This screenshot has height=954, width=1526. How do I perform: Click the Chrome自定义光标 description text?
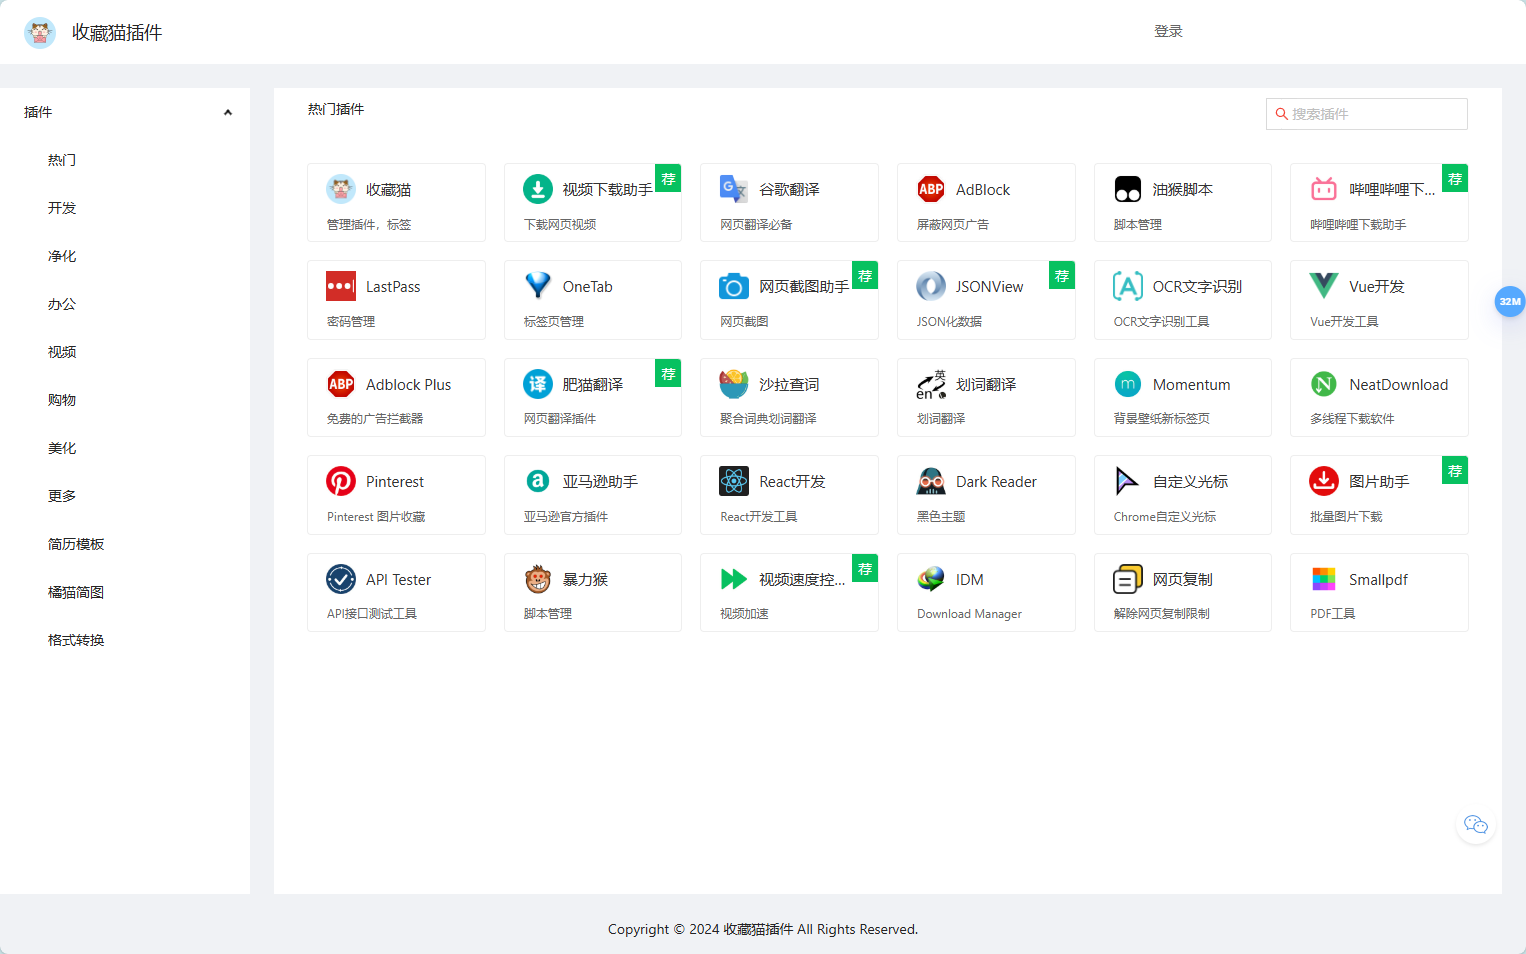pyautogui.click(x=1165, y=517)
